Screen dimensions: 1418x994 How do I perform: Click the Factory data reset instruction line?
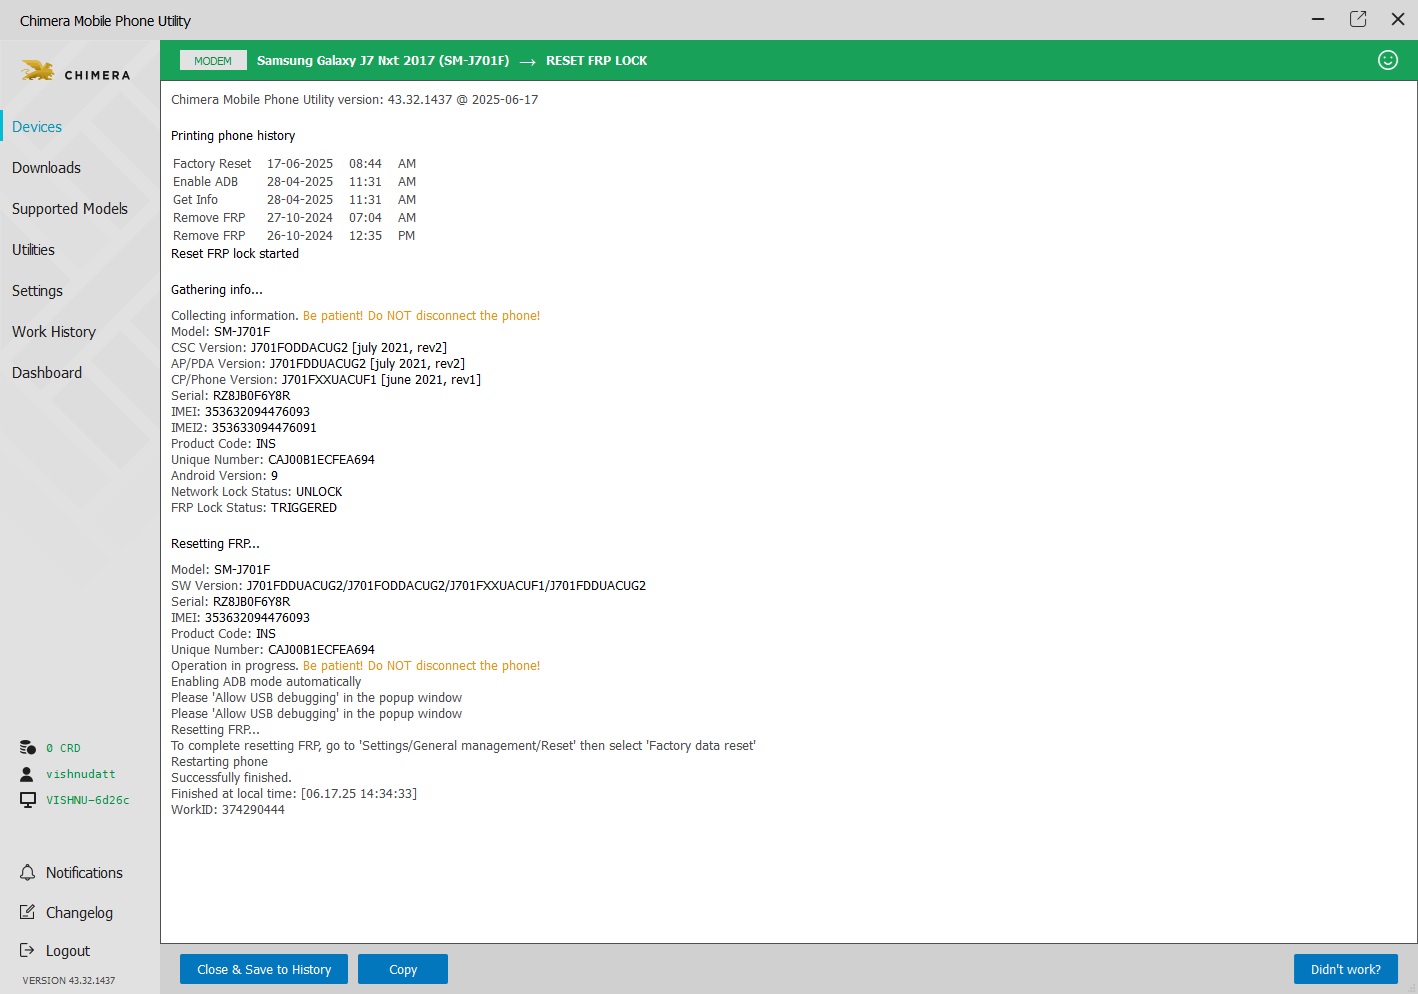464,746
